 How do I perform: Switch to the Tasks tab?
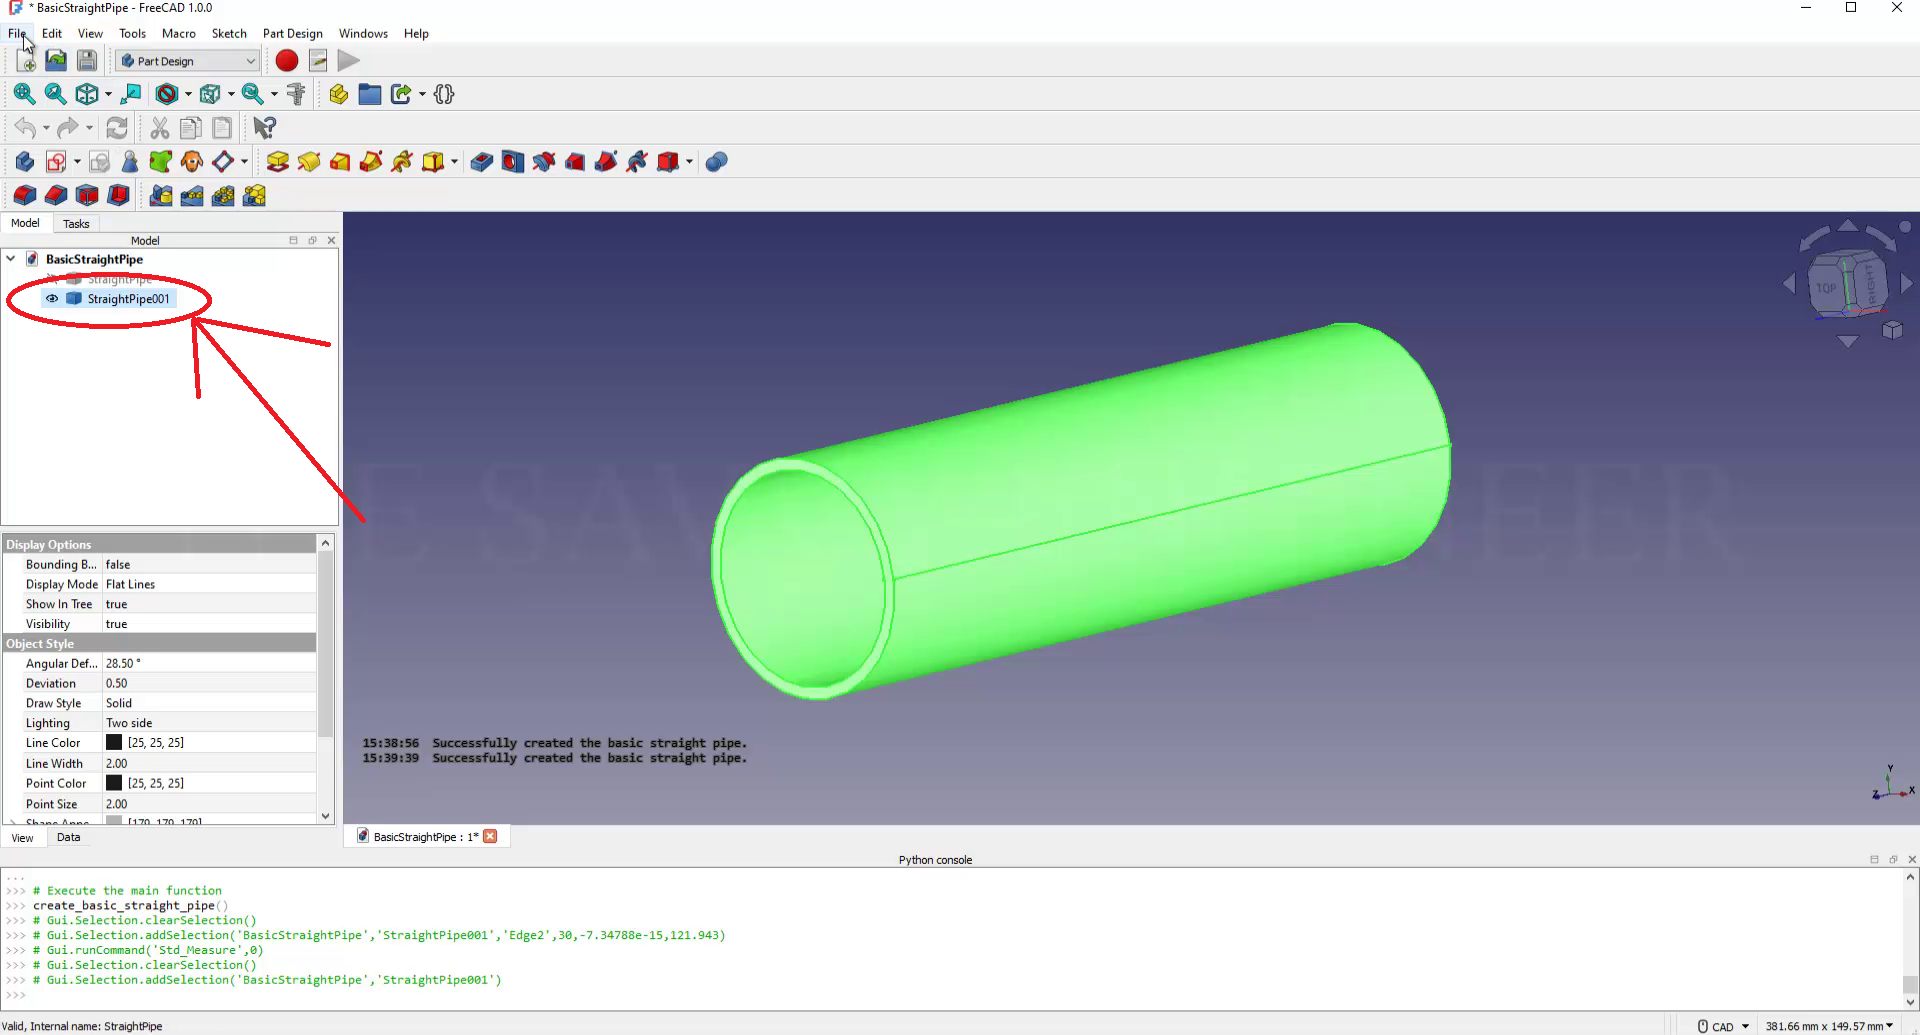click(x=76, y=224)
